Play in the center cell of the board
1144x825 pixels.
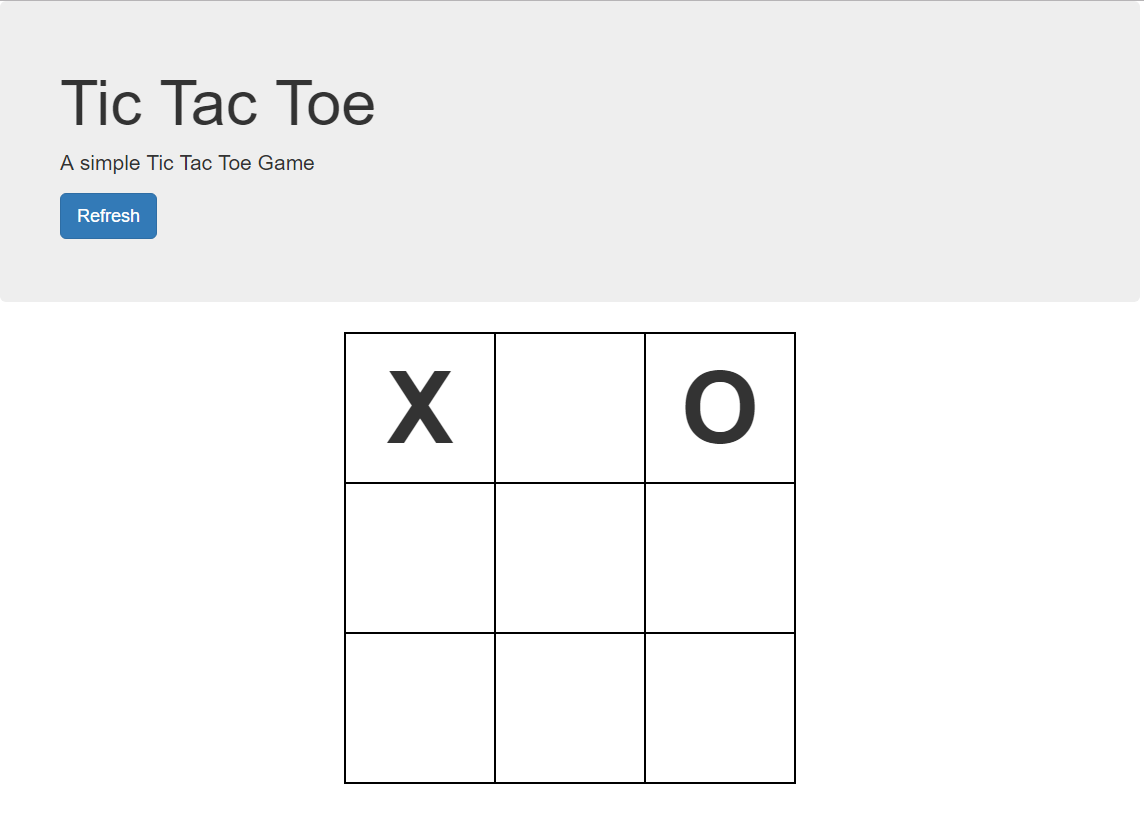pos(570,558)
